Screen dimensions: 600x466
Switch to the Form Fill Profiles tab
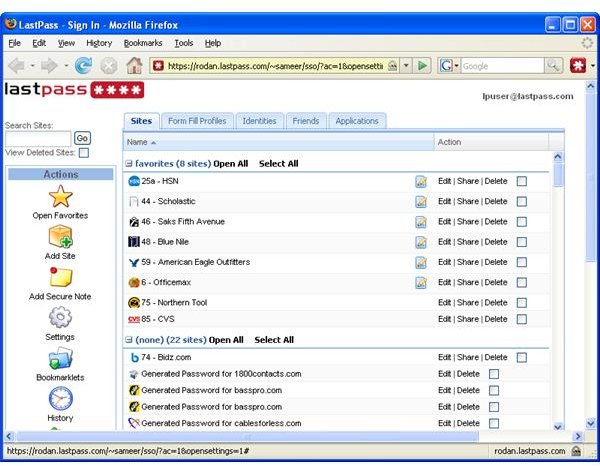coord(197,121)
